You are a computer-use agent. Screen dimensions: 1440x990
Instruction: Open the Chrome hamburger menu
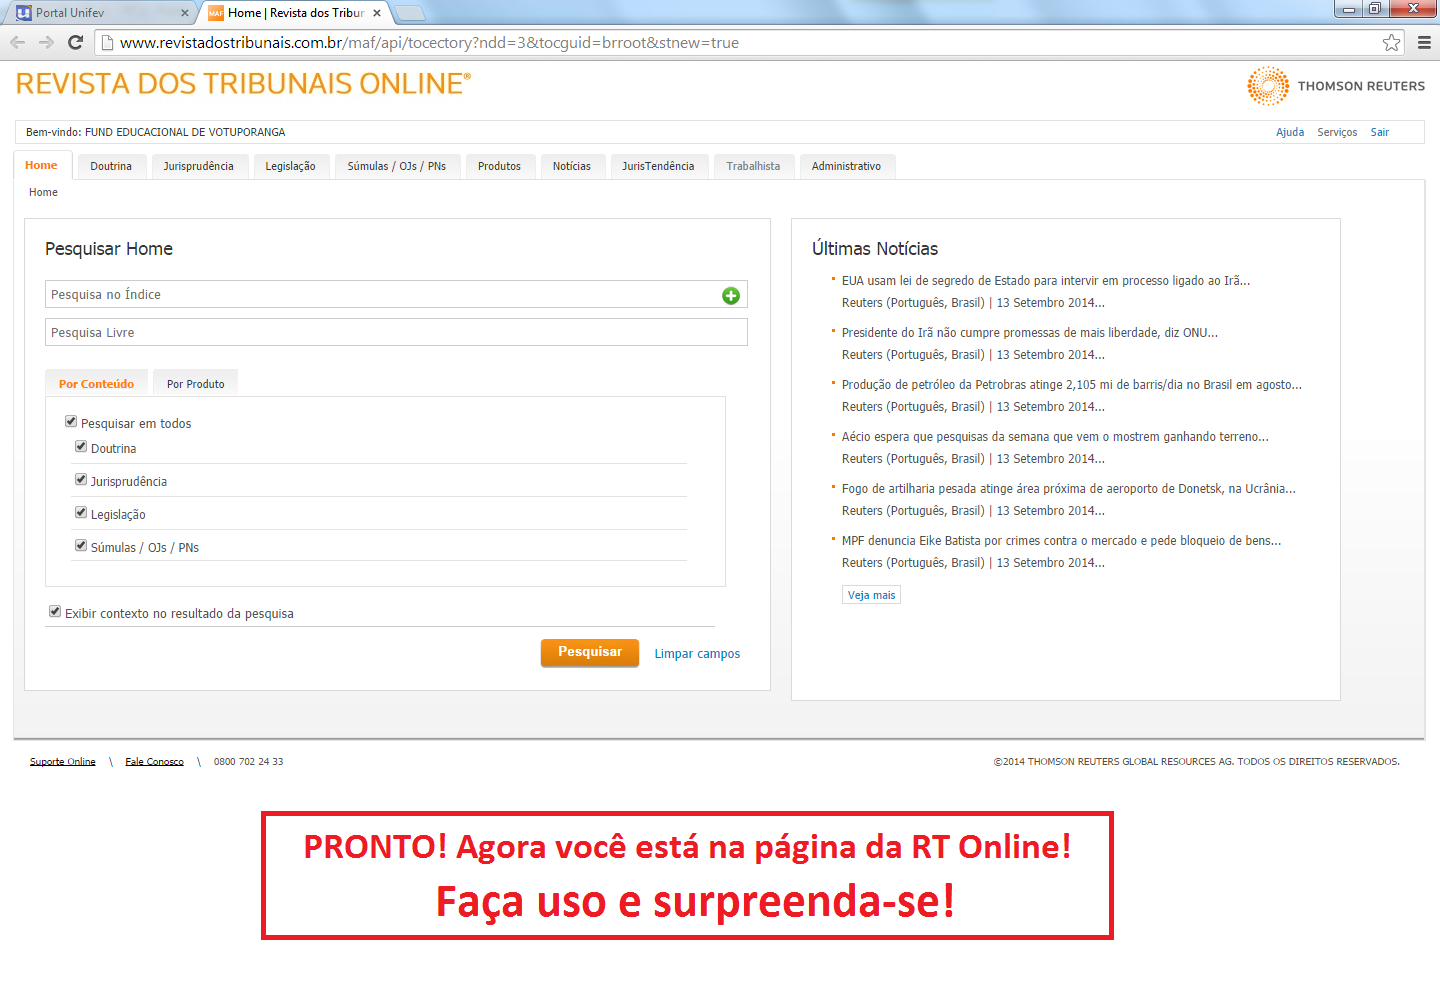(x=1424, y=42)
